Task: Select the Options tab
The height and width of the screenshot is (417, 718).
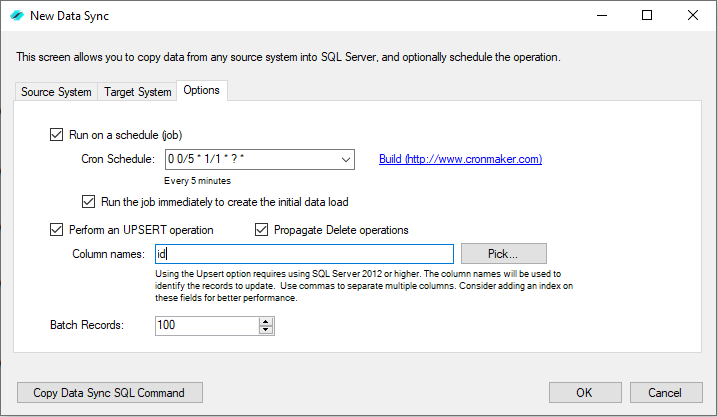Action: 202,91
